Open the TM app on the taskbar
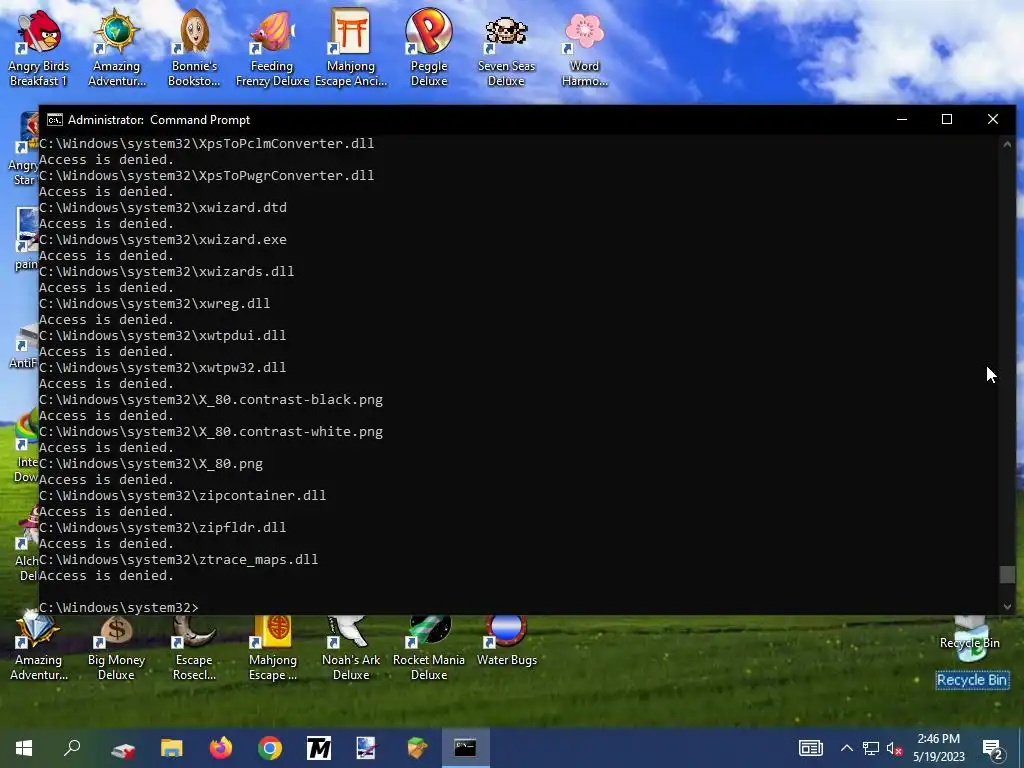 point(319,748)
